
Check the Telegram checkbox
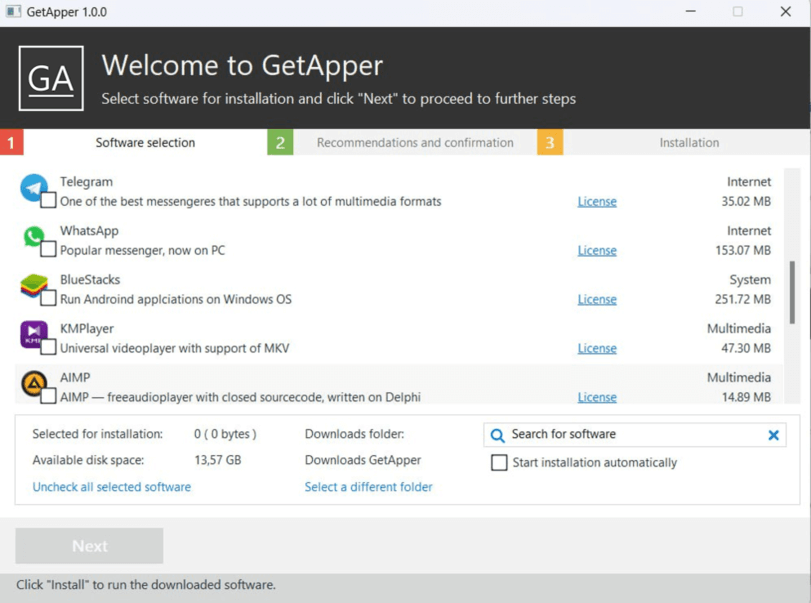pos(48,200)
